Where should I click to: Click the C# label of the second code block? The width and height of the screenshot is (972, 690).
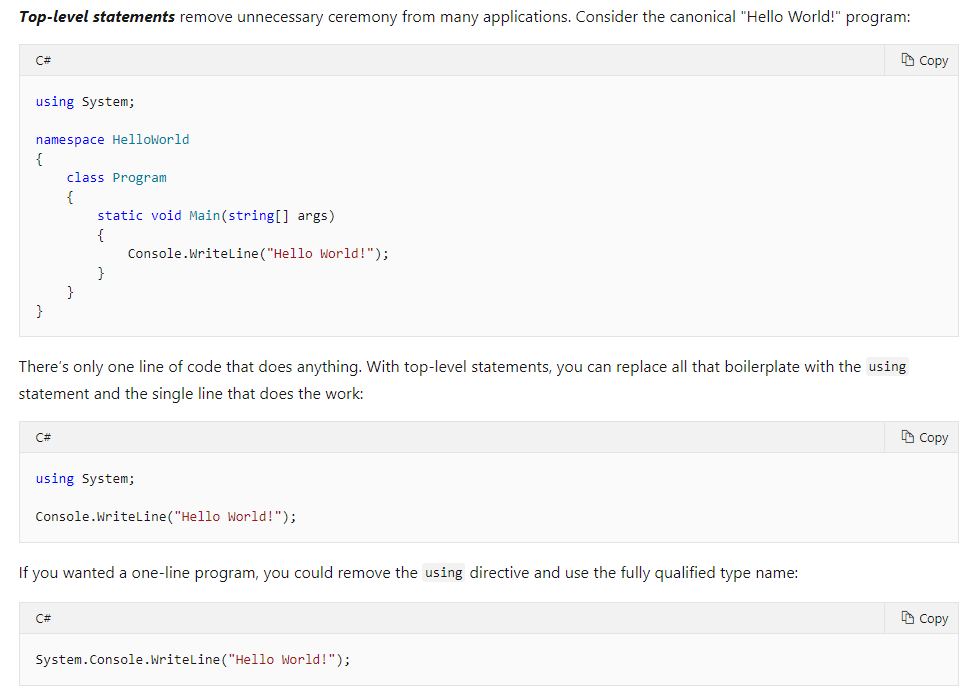pos(44,438)
